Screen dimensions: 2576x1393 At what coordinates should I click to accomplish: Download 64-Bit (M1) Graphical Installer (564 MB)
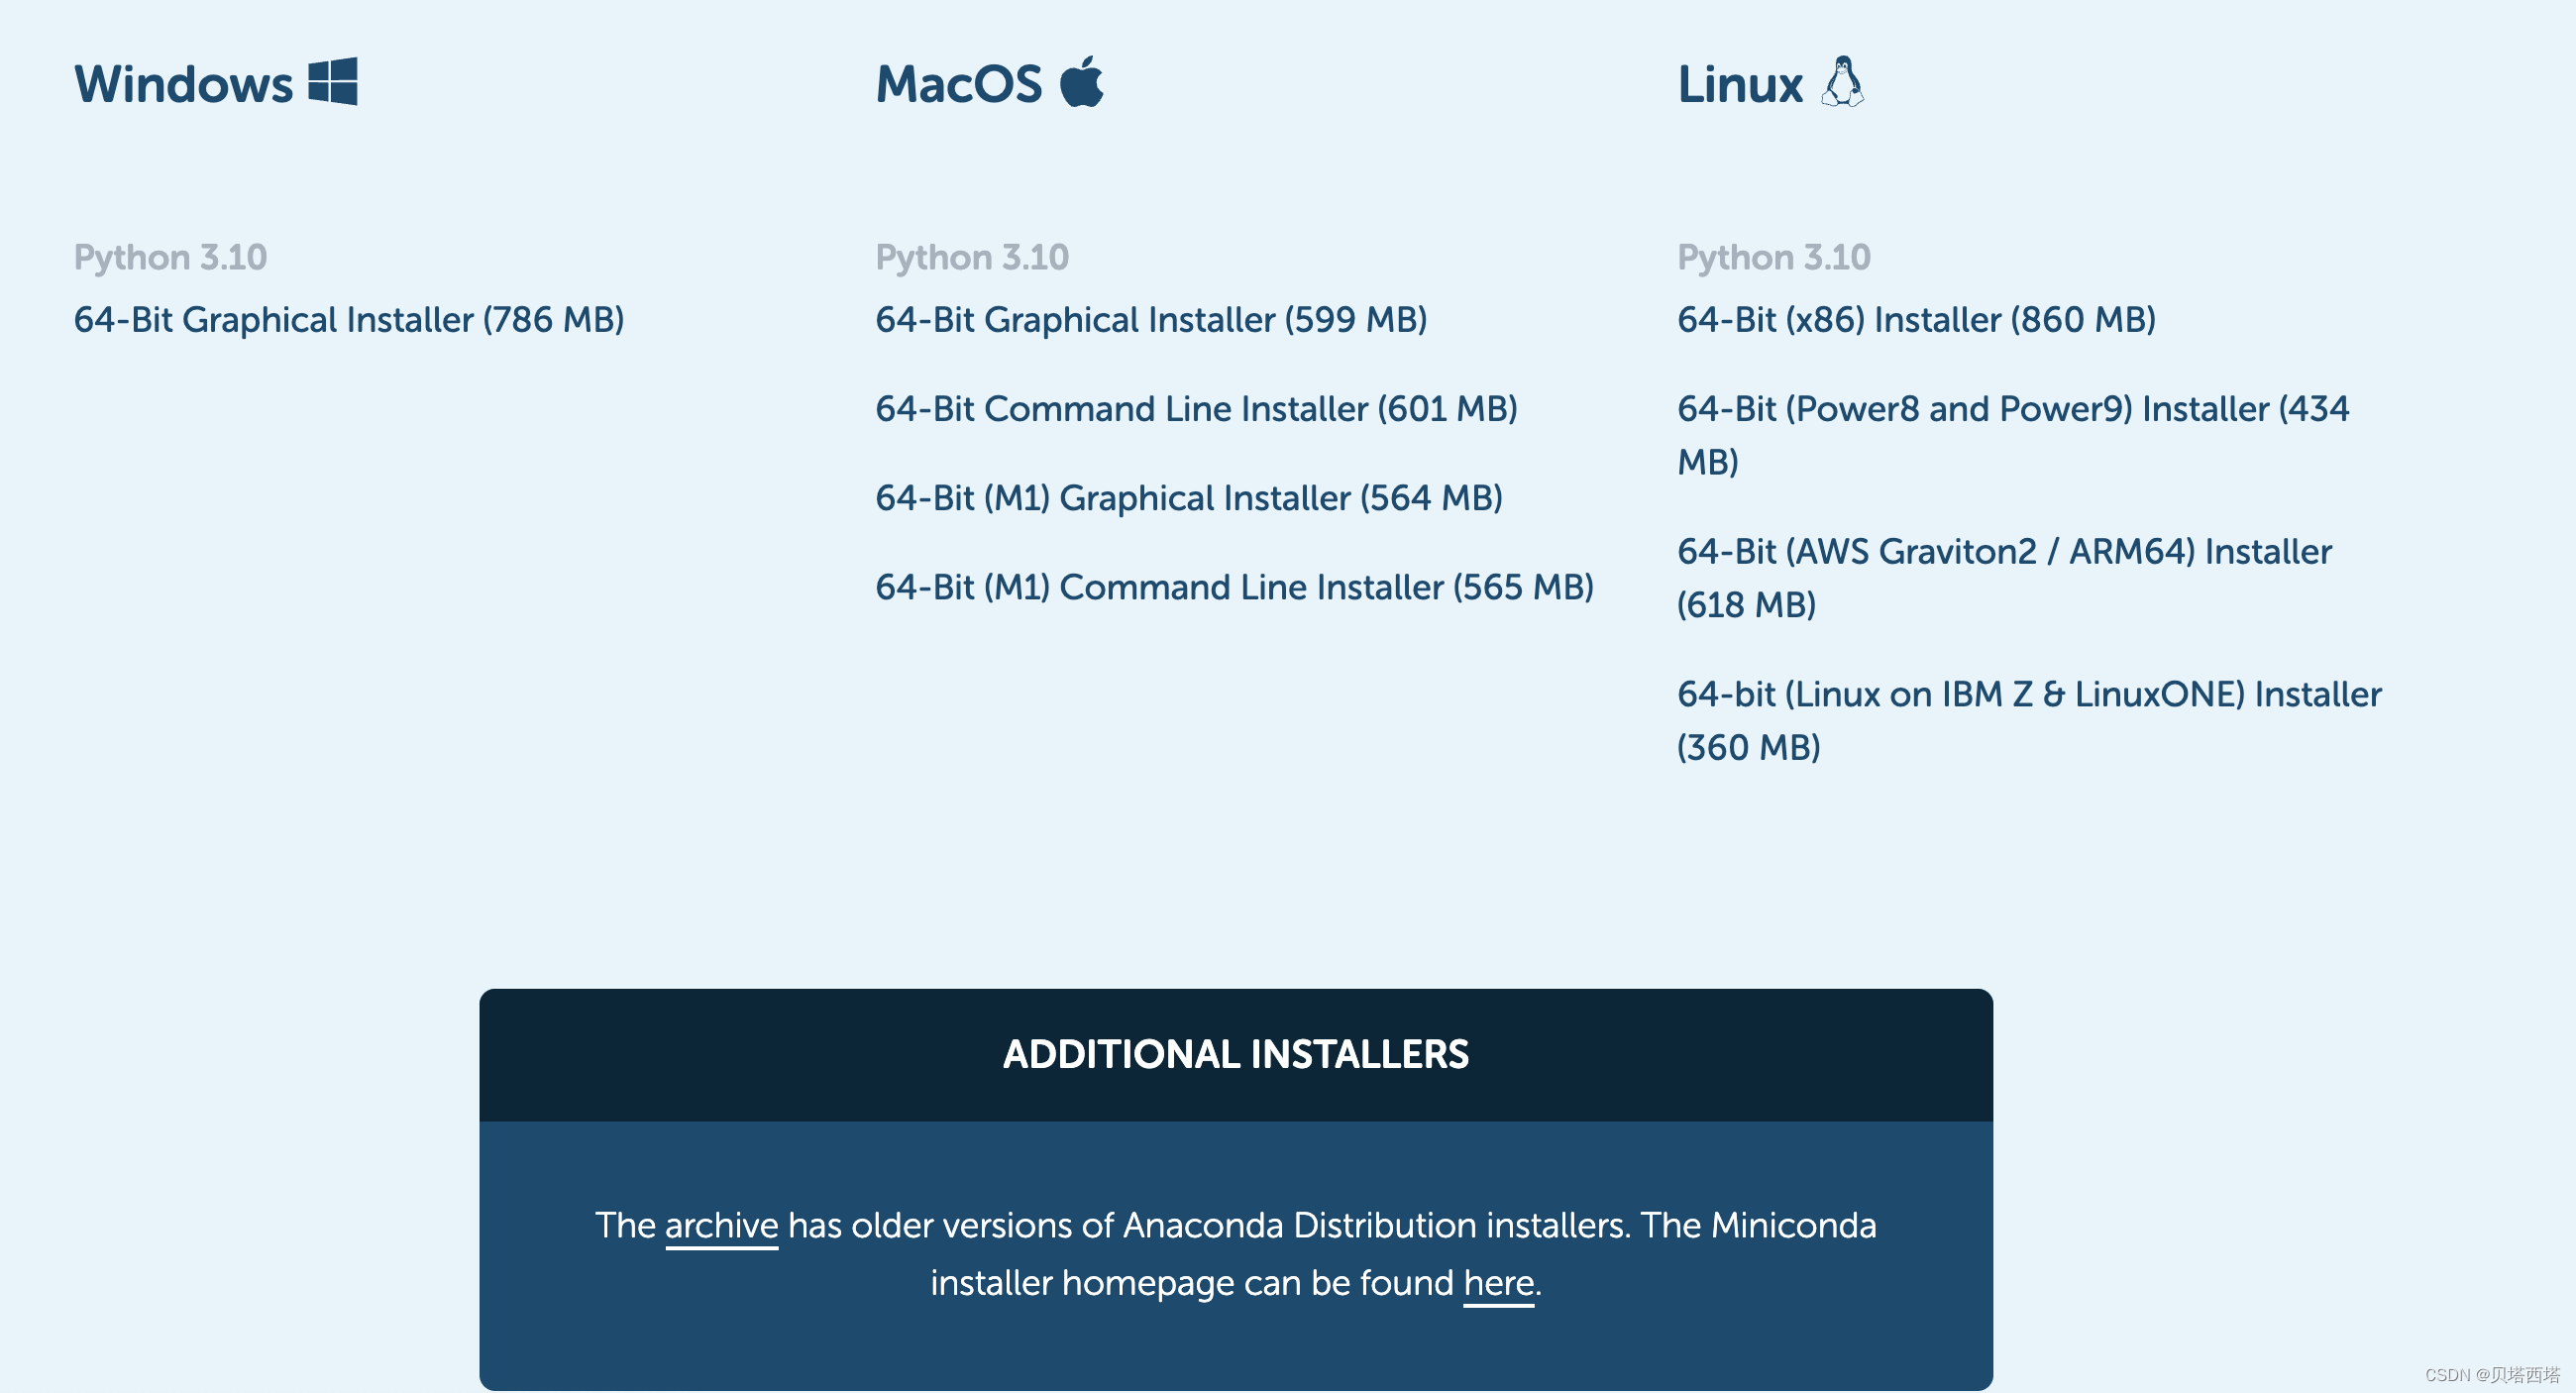pos(1189,498)
